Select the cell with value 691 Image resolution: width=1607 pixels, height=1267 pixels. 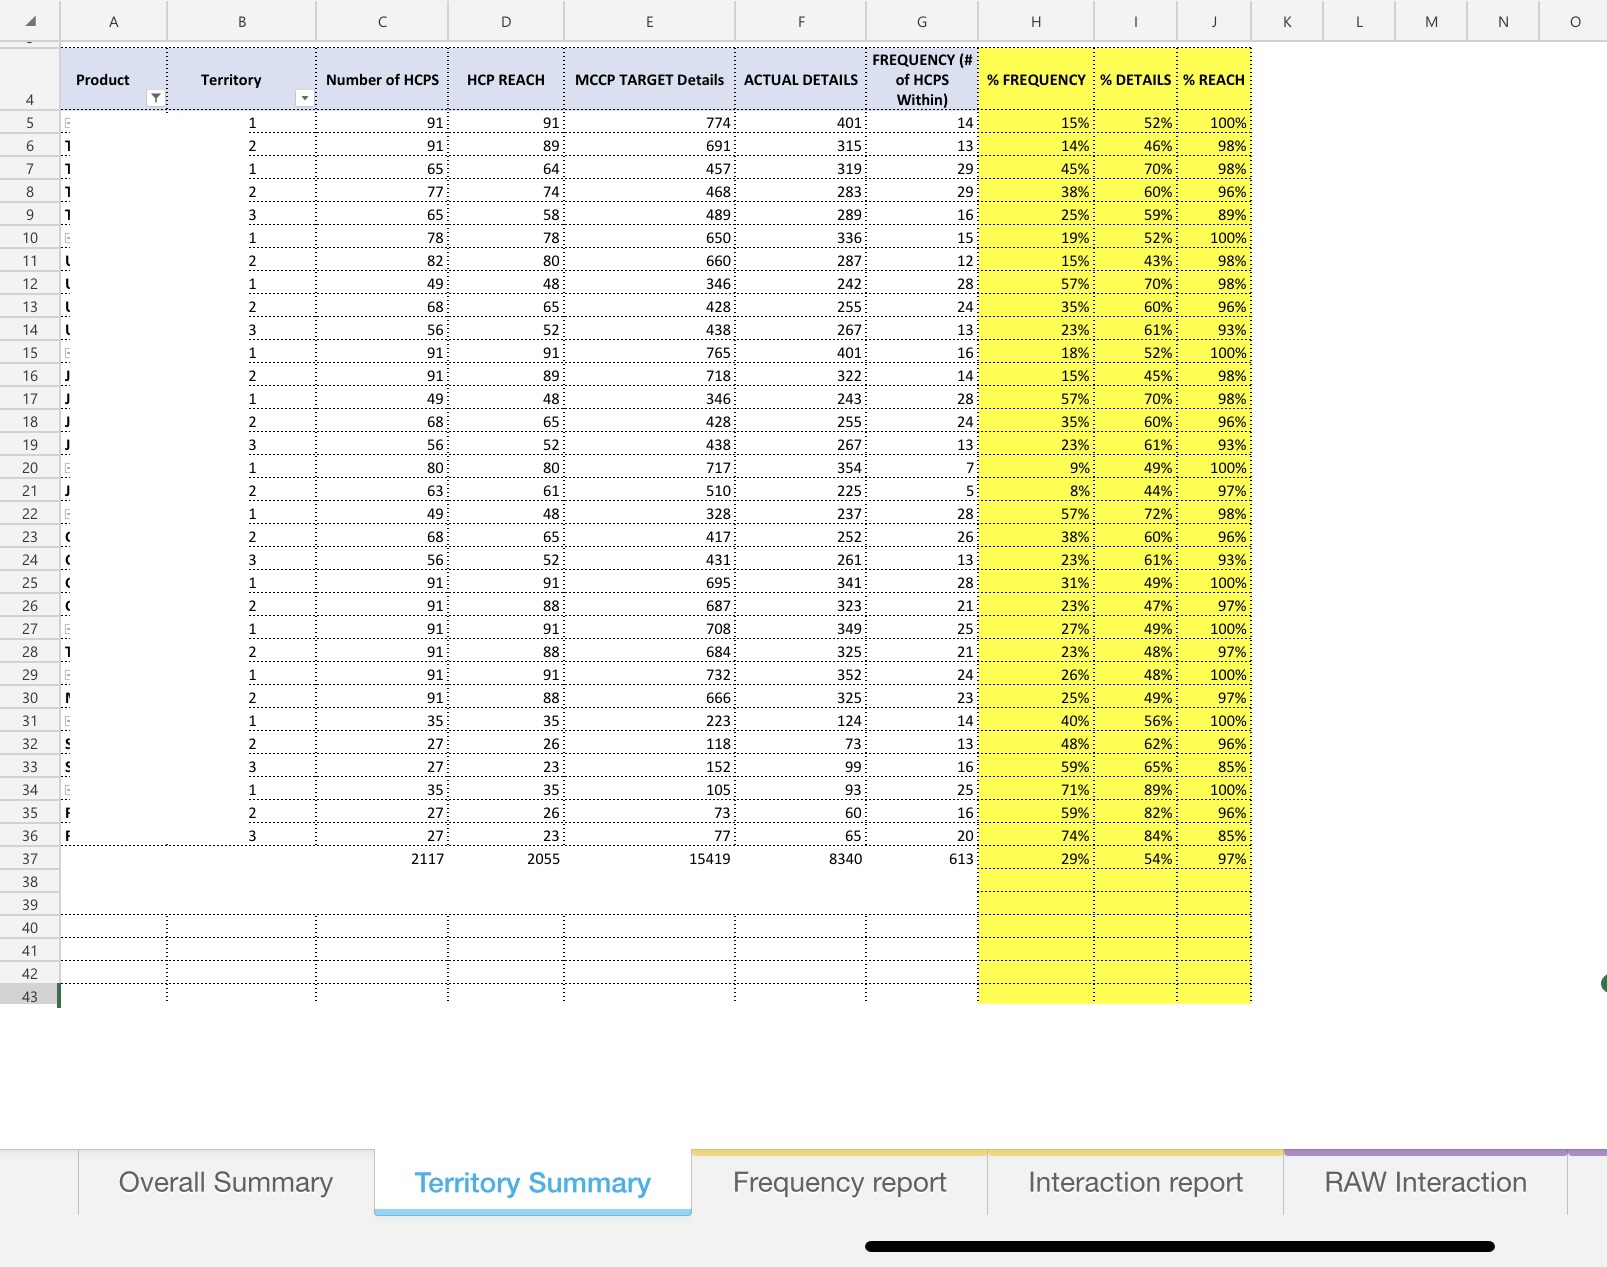650,146
